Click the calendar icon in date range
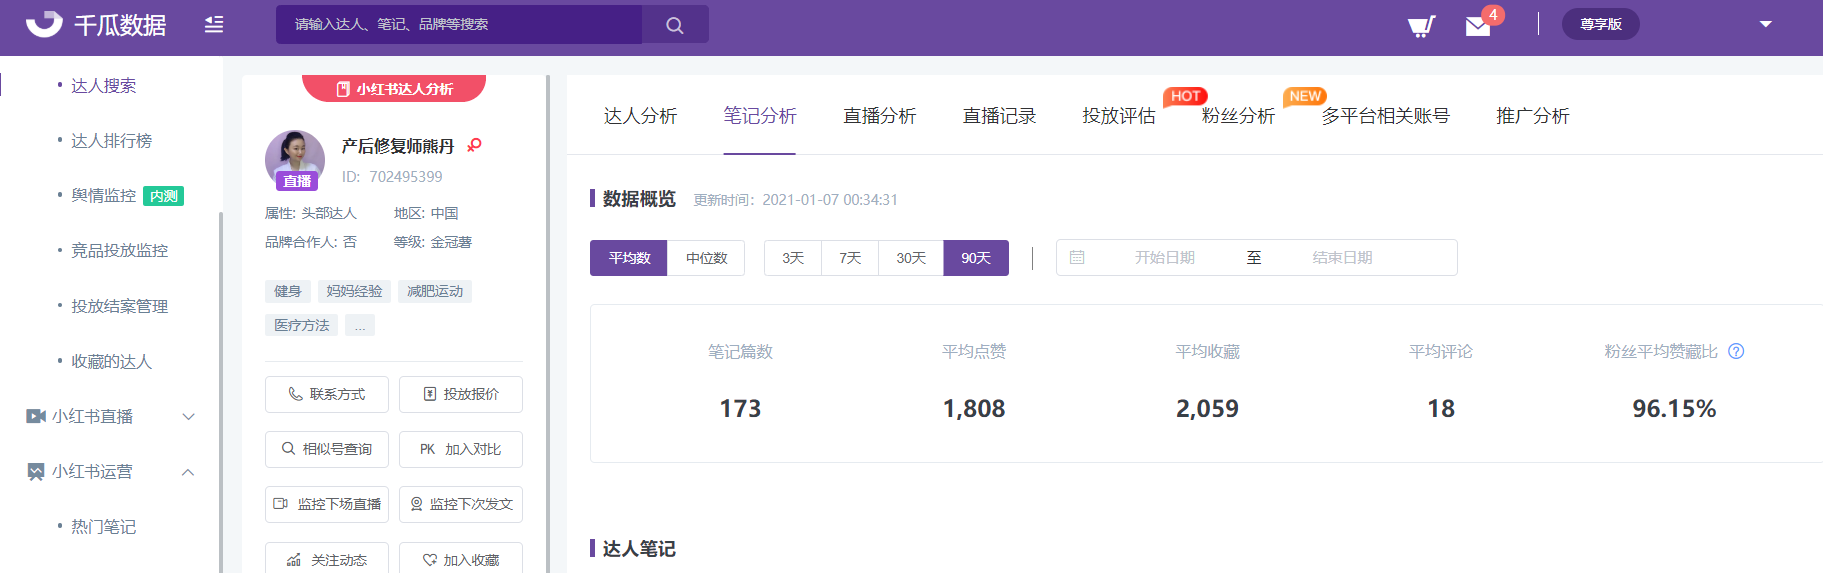Image resolution: width=1823 pixels, height=573 pixels. click(x=1077, y=258)
